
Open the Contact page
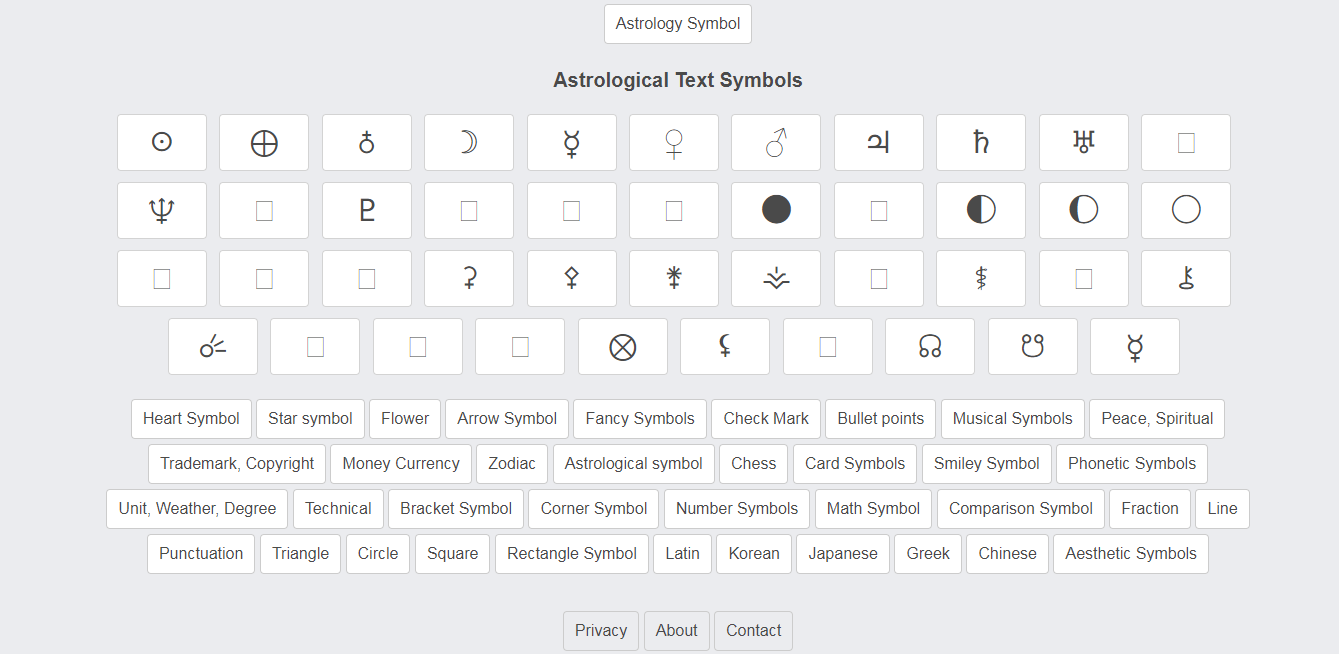(x=754, y=631)
